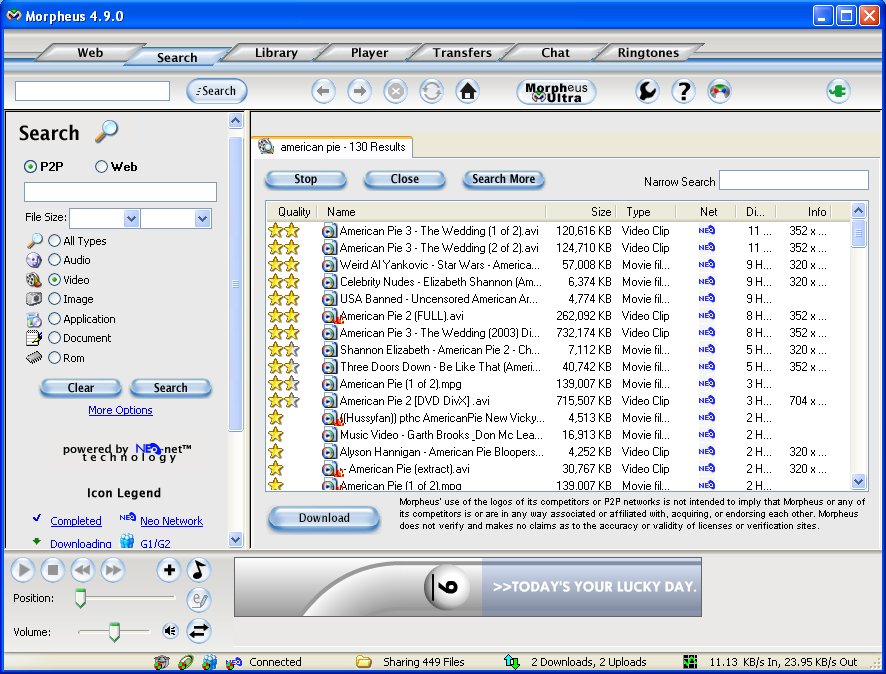Click the repeat arrows icon in player

click(x=199, y=630)
